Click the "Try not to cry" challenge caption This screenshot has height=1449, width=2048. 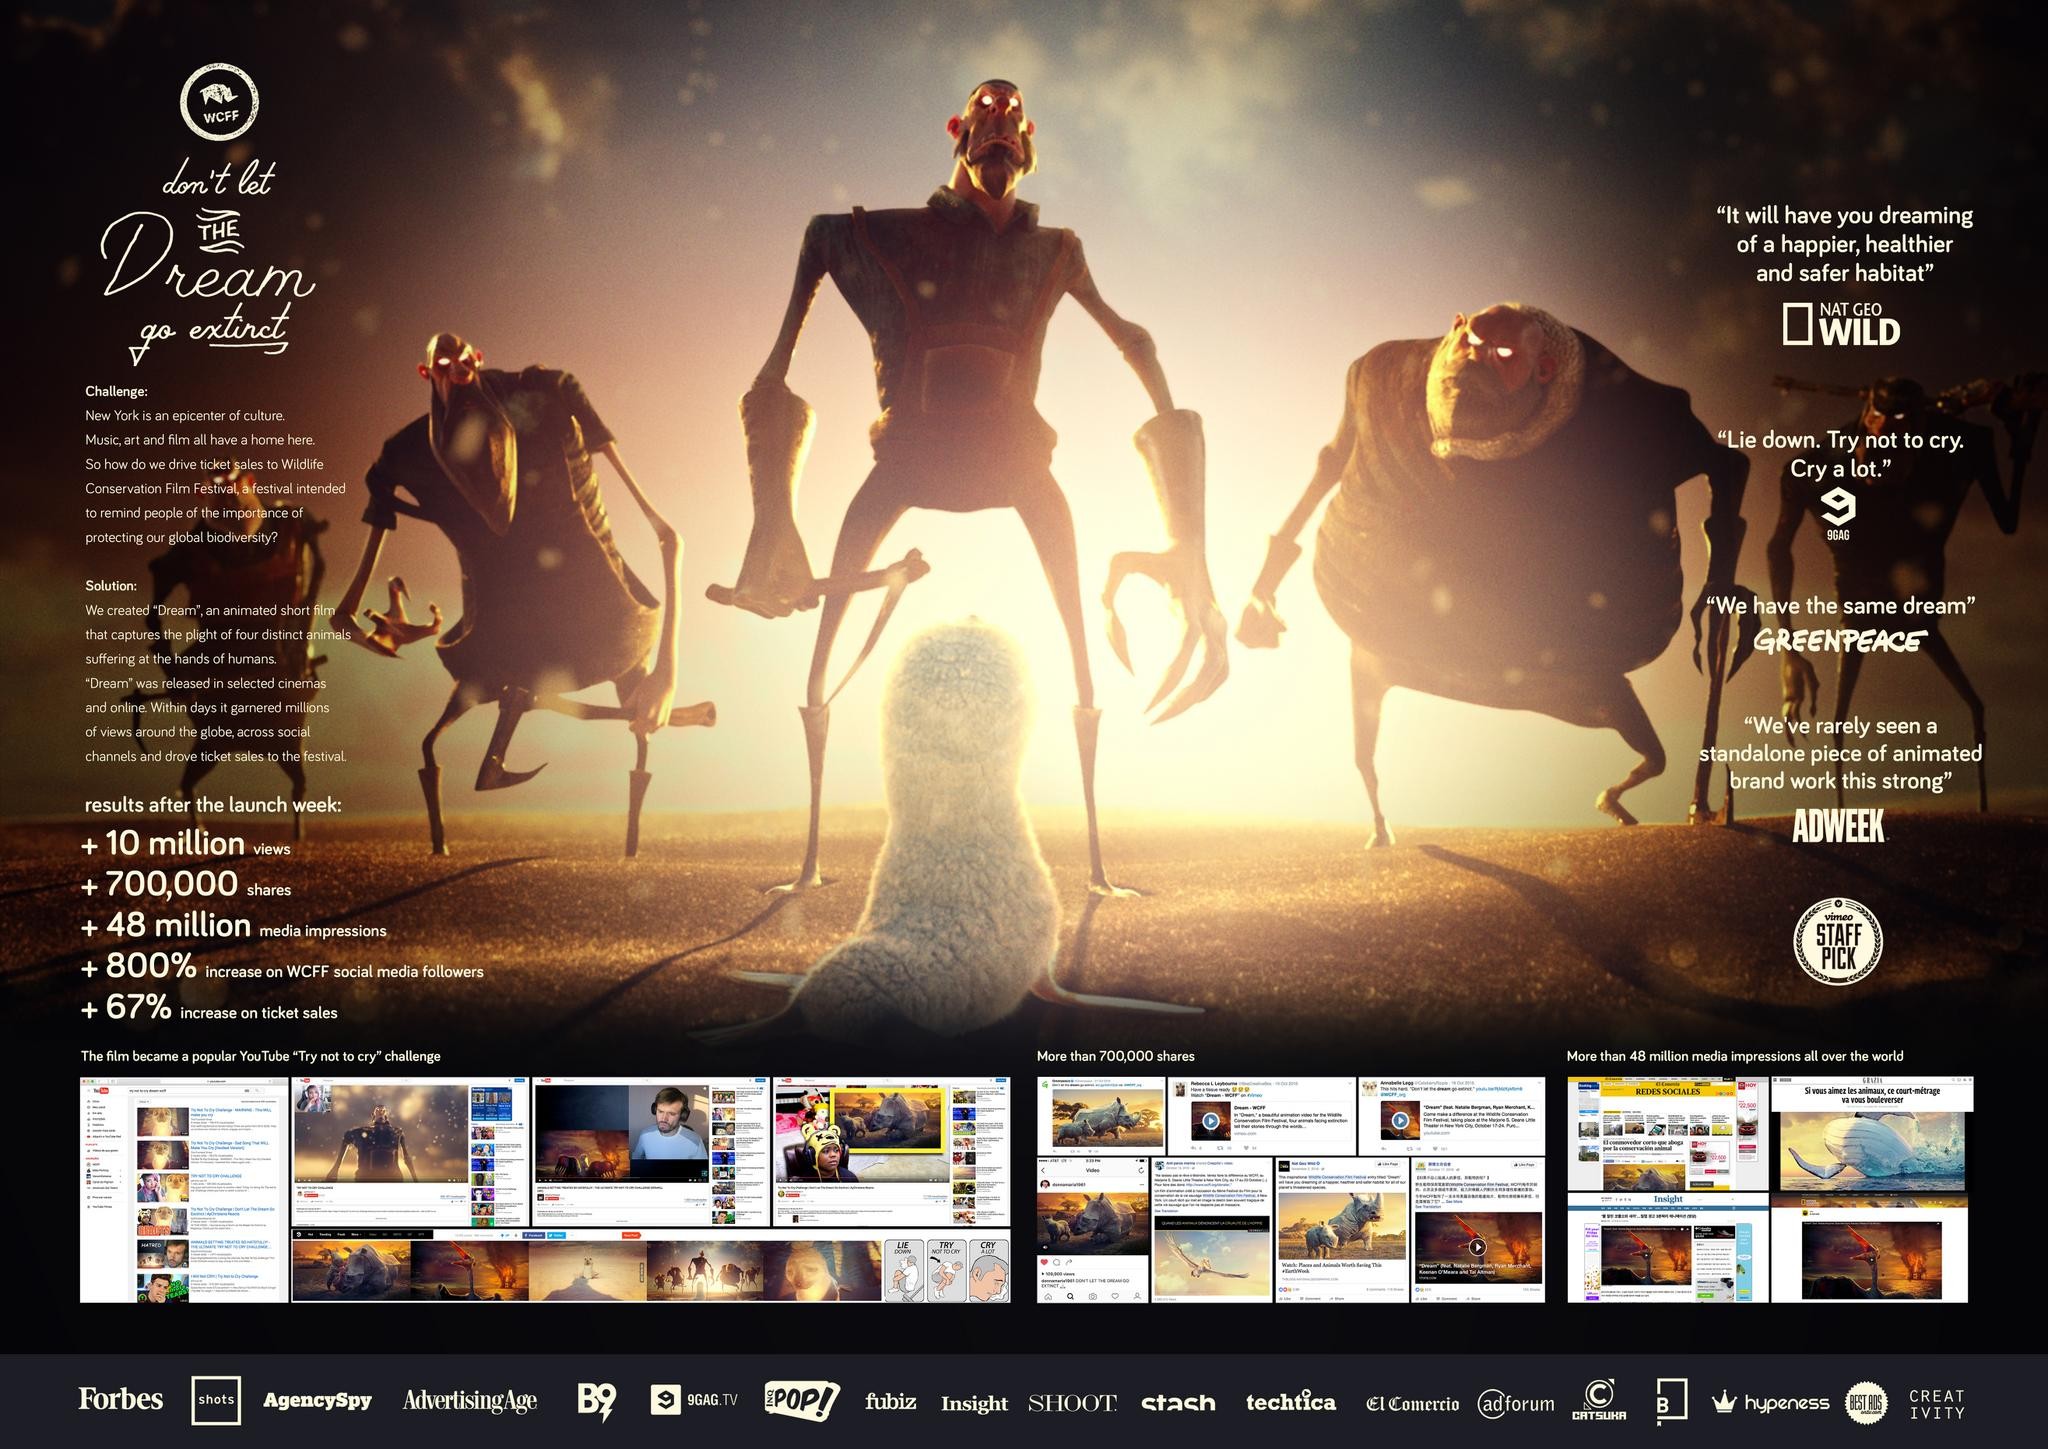point(260,1056)
